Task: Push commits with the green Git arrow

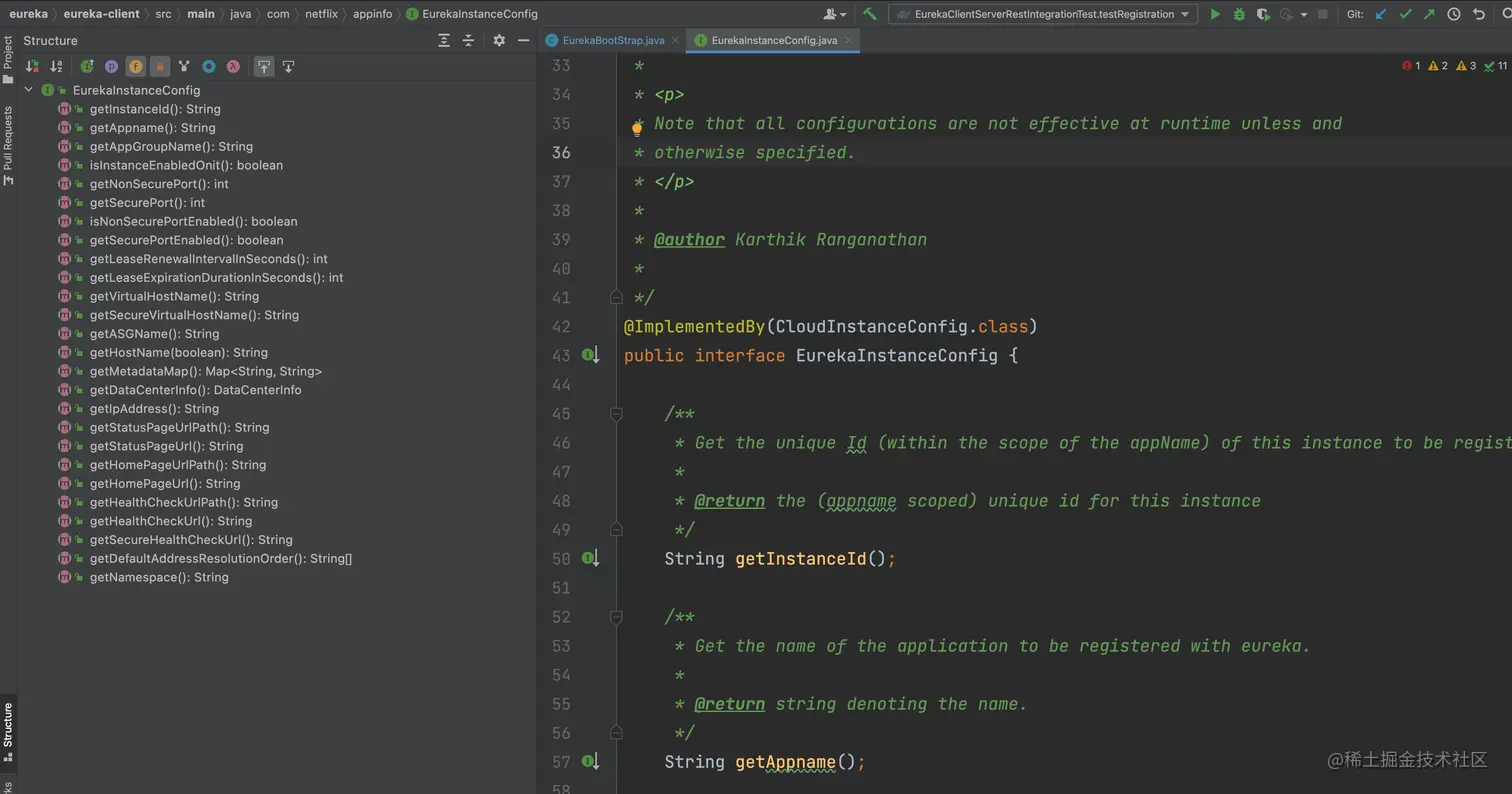Action: [x=1429, y=14]
